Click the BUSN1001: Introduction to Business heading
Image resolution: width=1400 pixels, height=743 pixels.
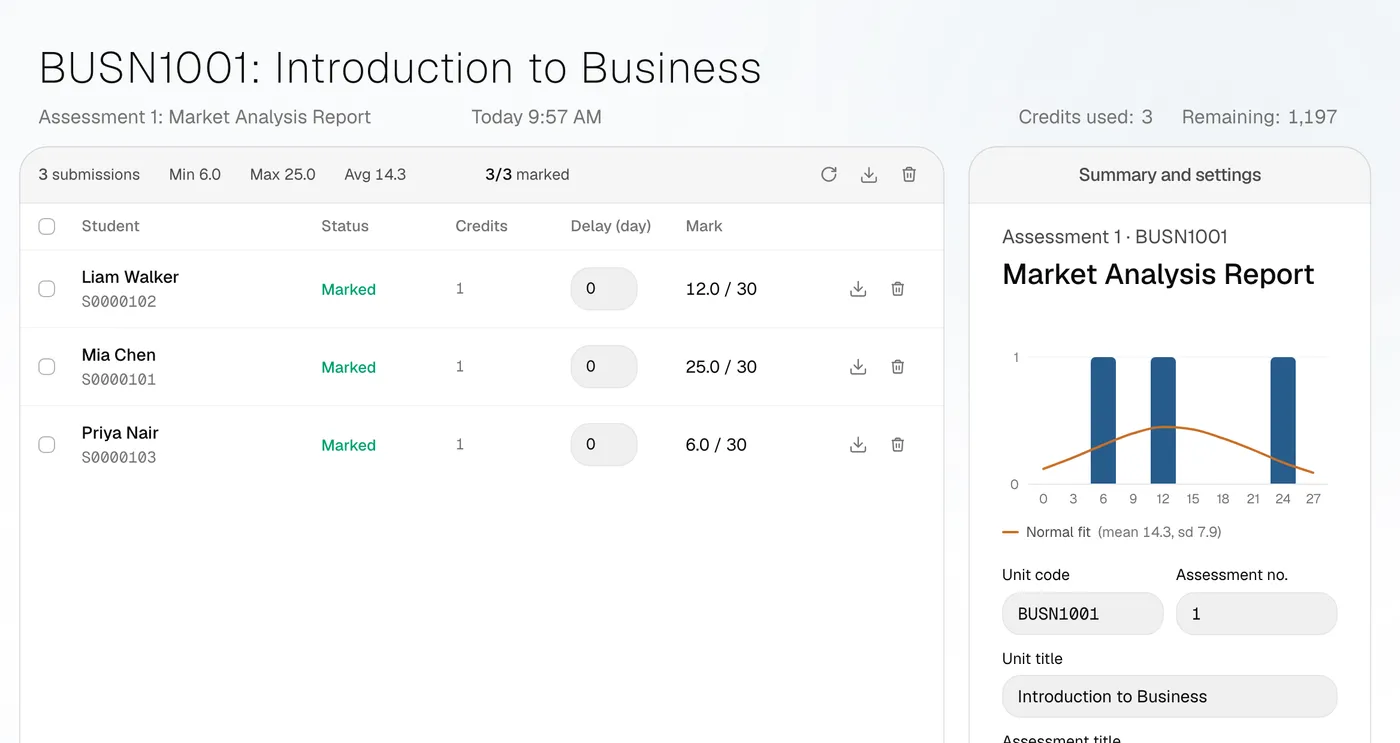click(400, 68)
